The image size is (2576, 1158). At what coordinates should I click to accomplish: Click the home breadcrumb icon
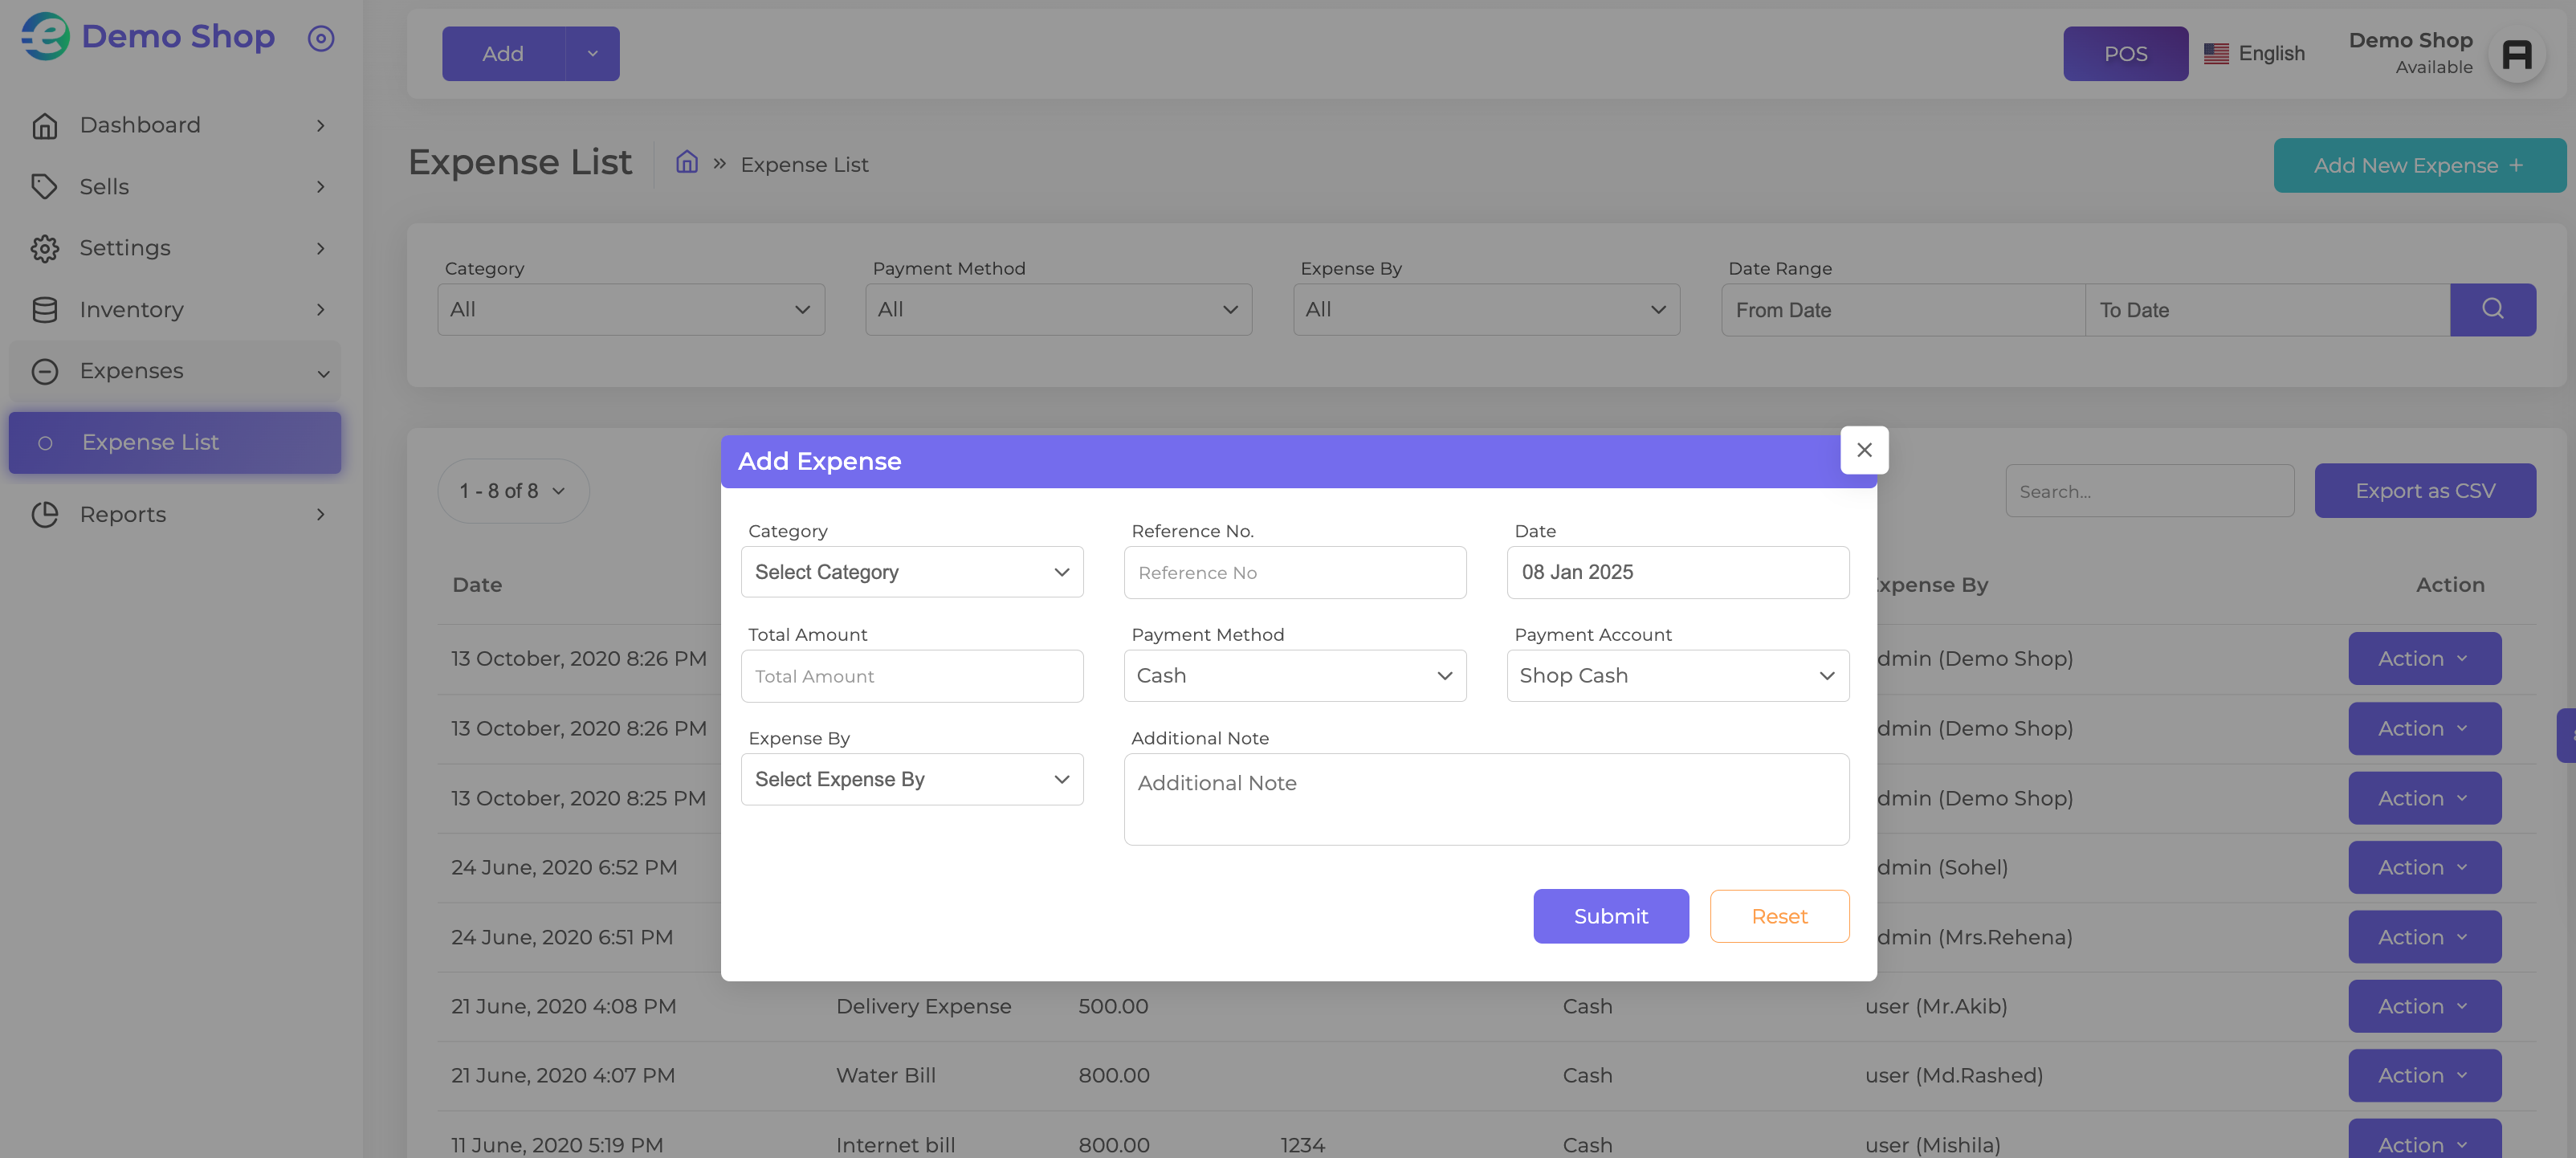686,162
